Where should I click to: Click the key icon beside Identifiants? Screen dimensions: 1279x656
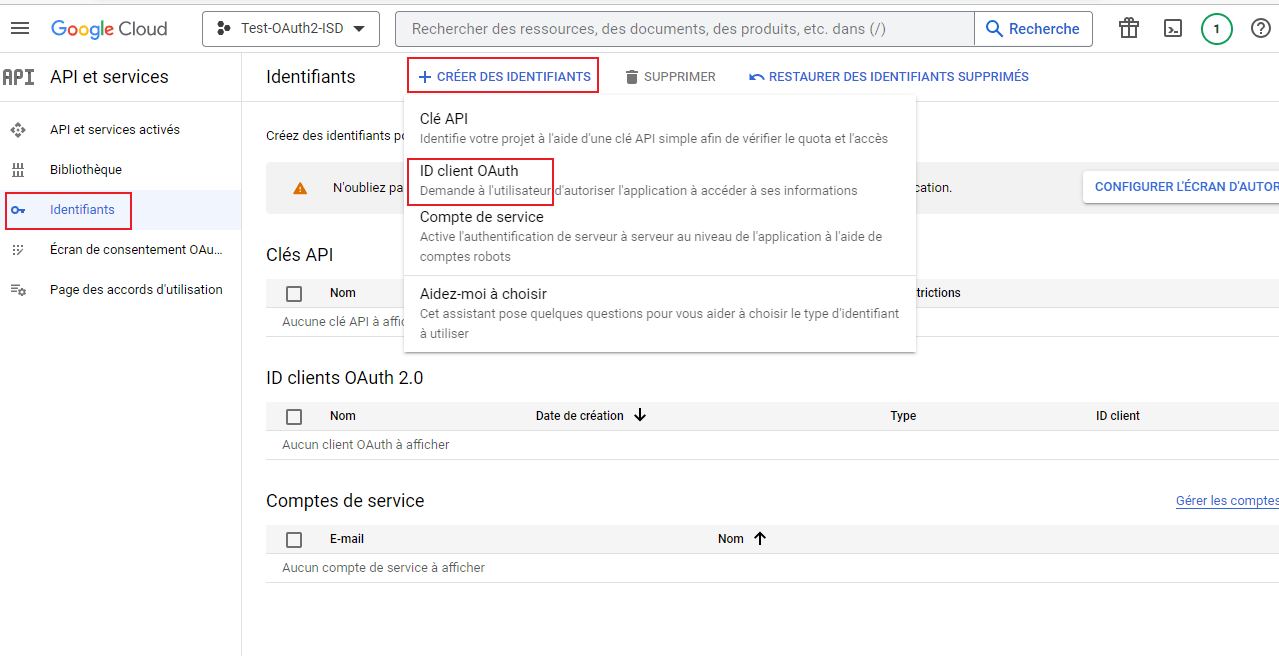tap(18, 210)
